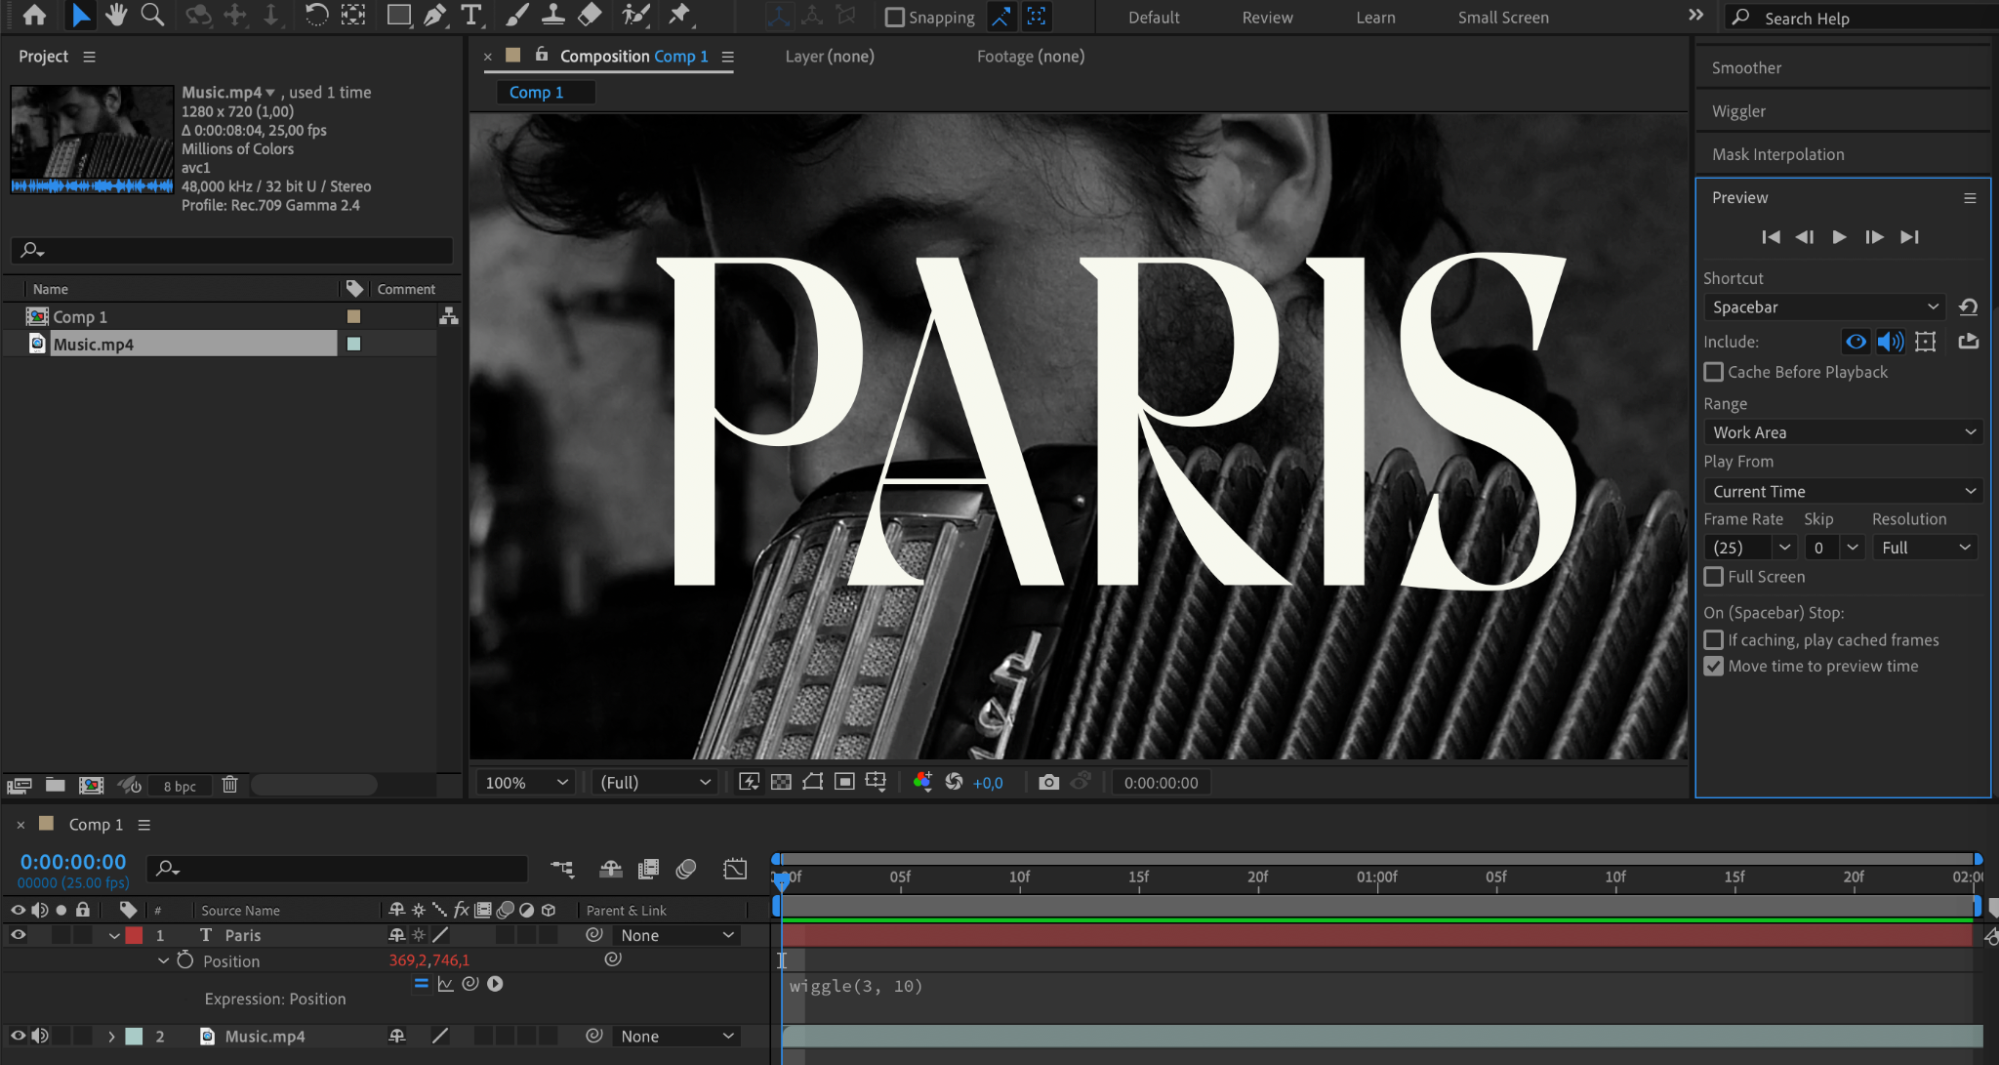Check Cache Before Playback option
This screenshot has height=1065, width=1999.
point(1714,372)
